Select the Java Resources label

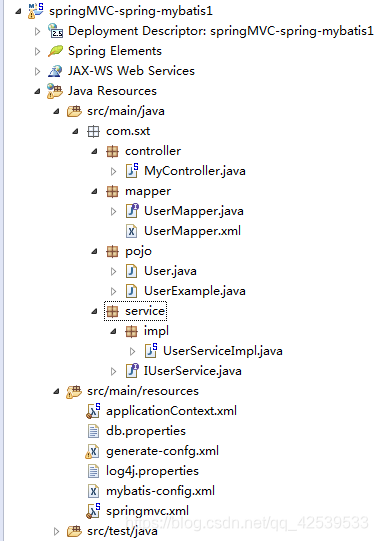(112, 91)
